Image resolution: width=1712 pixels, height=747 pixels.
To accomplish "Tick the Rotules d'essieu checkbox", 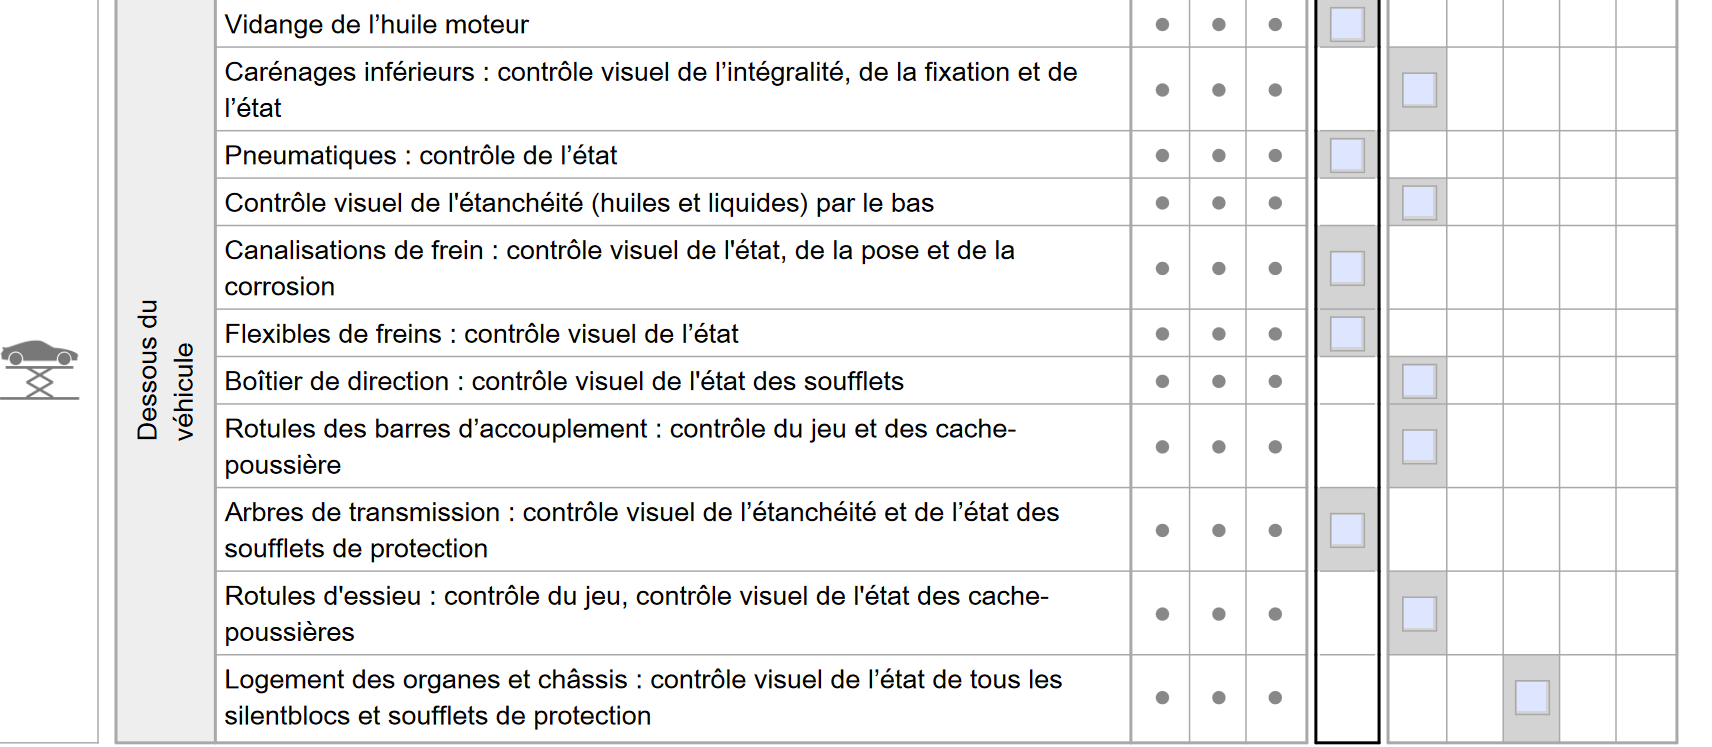I will point(1419,614).
